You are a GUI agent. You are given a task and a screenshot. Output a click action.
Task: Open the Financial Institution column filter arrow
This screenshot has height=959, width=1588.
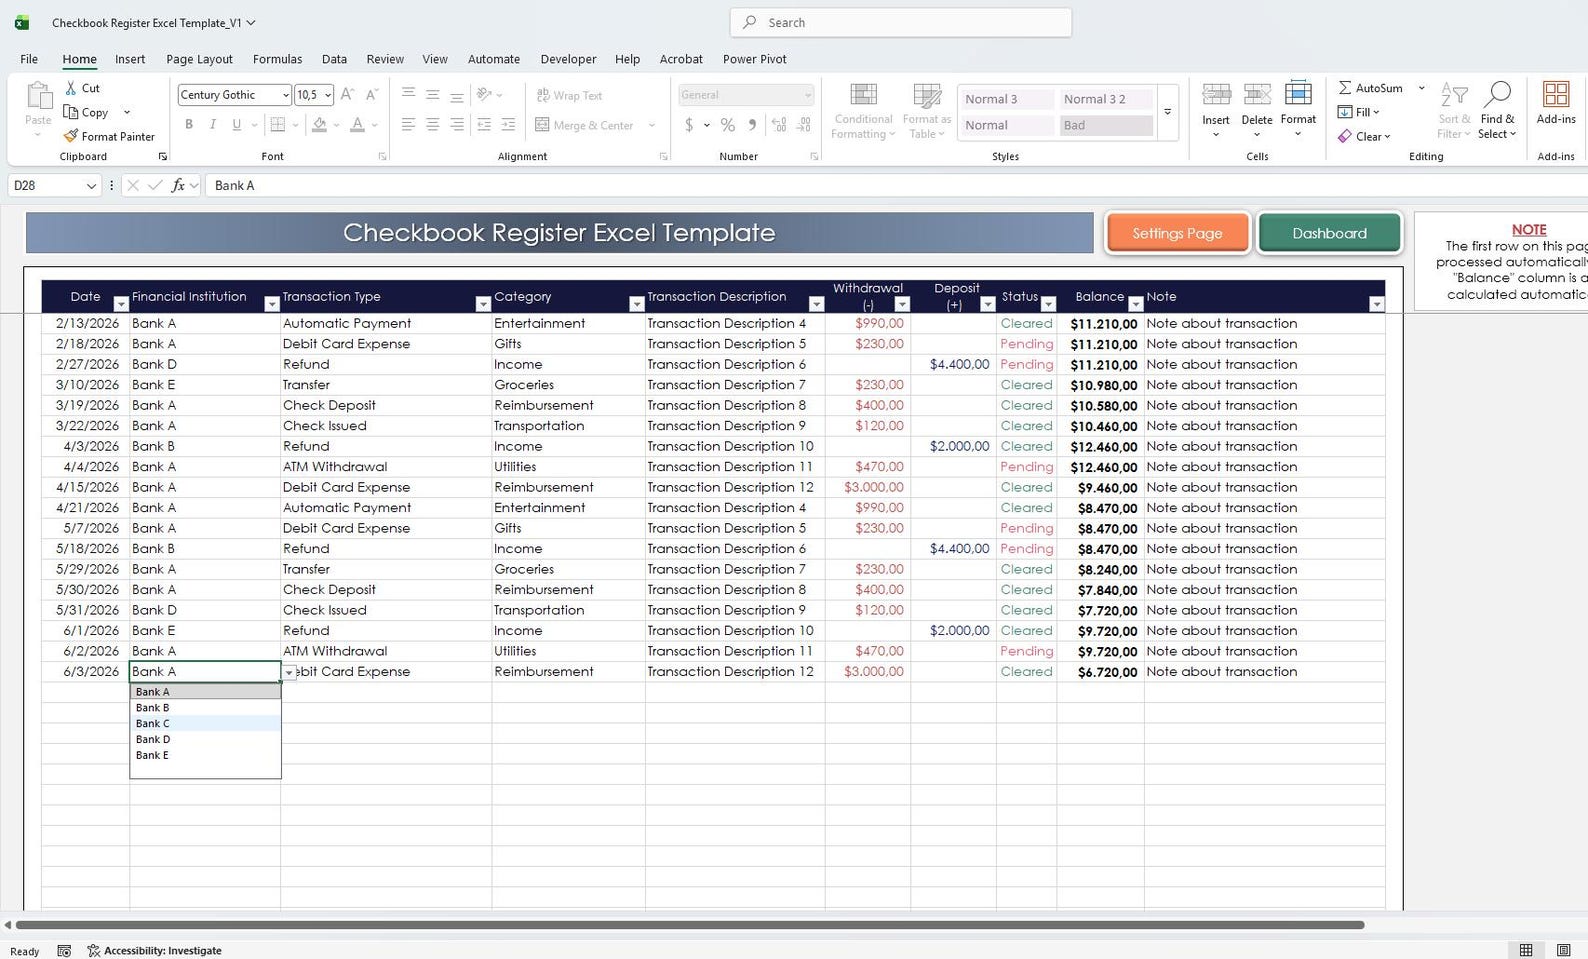pyautogui.click(x=271, y=304)
